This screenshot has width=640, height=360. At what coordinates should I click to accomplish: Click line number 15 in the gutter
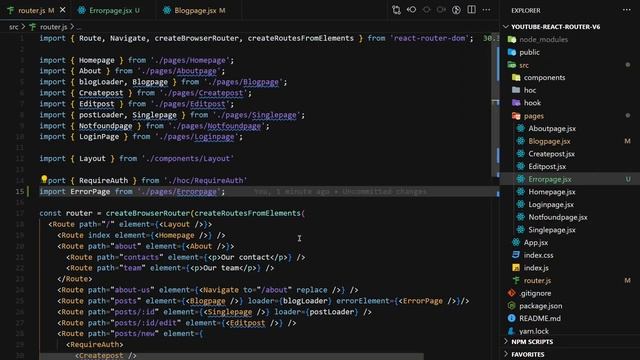click(19, 191)
